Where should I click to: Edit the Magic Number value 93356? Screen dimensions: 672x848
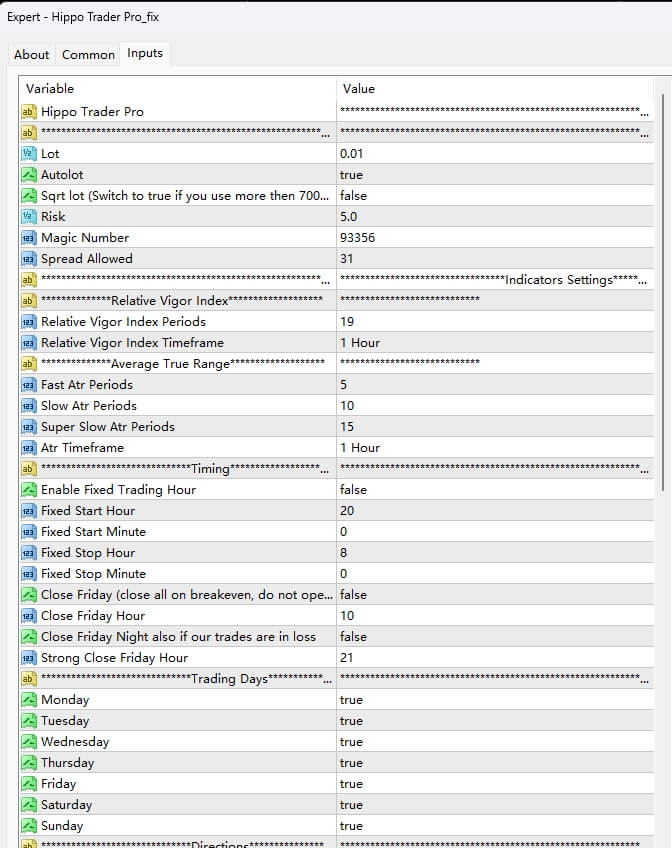point(358,238)
